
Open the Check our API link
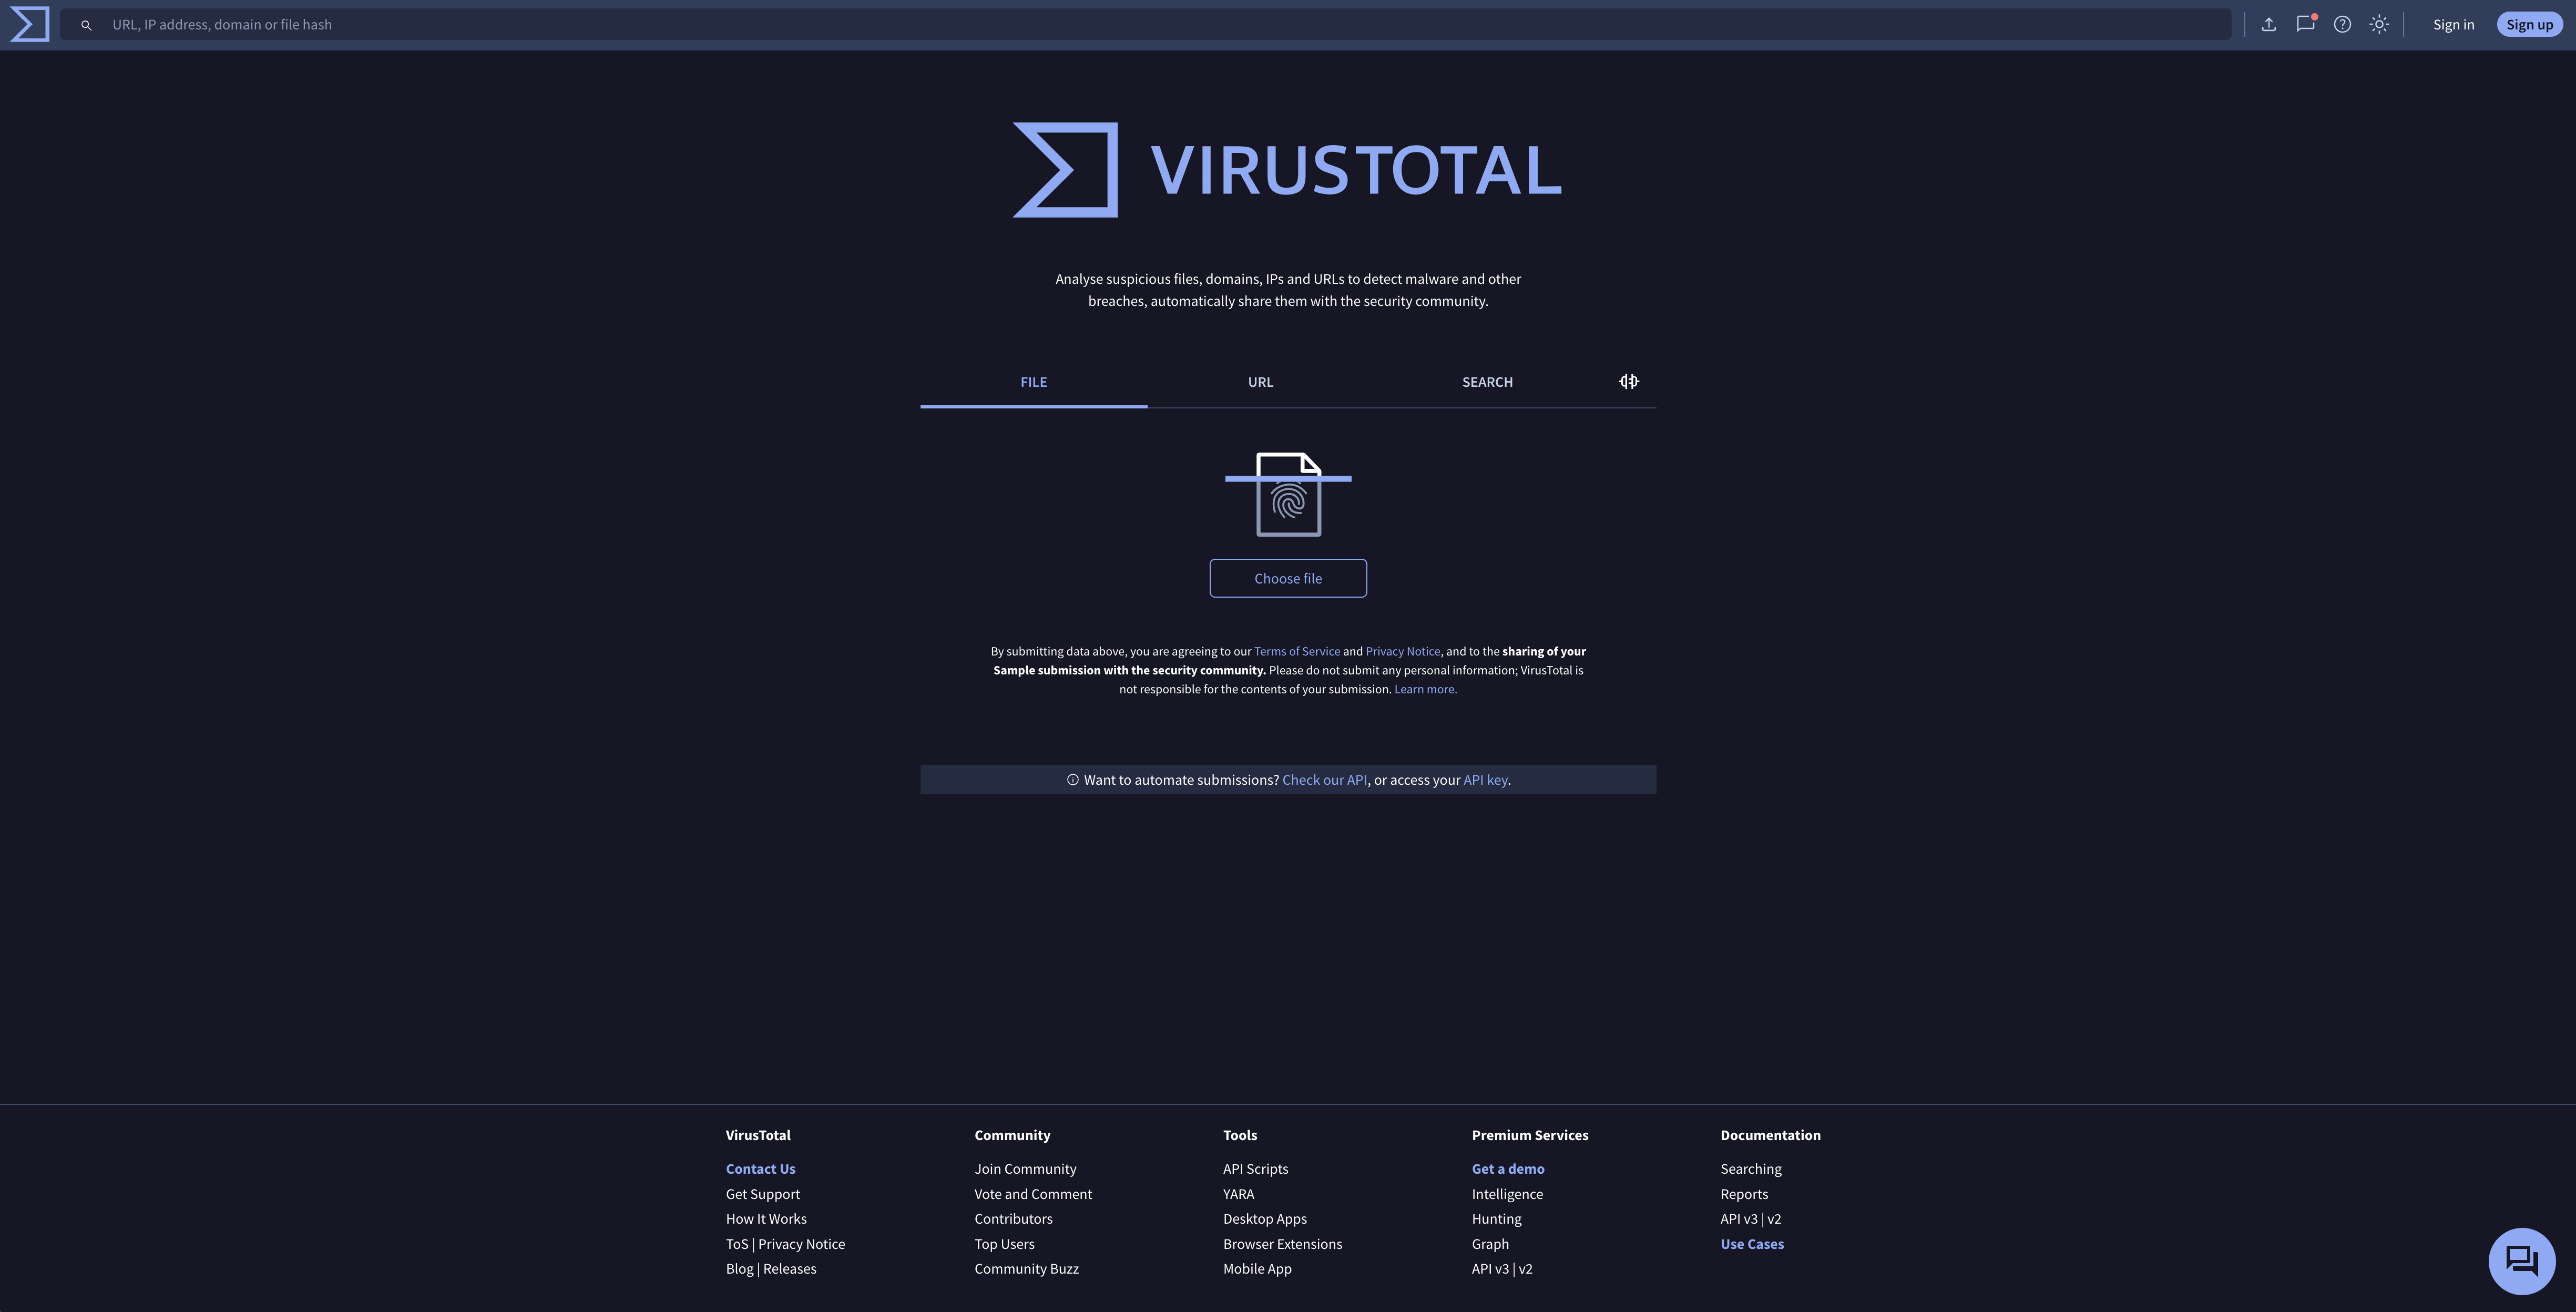coord(1324,780)
